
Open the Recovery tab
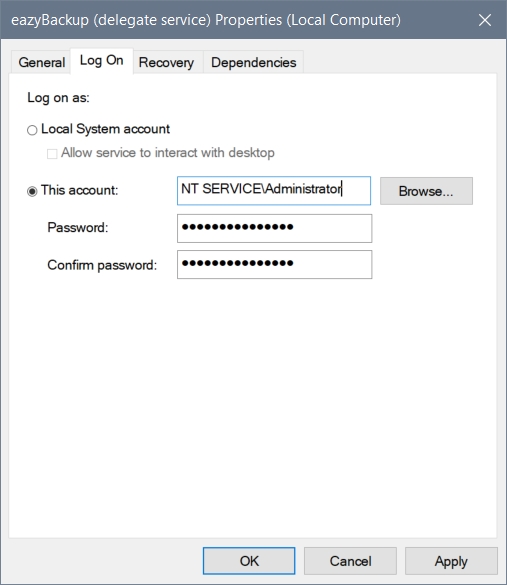(166, 62)
